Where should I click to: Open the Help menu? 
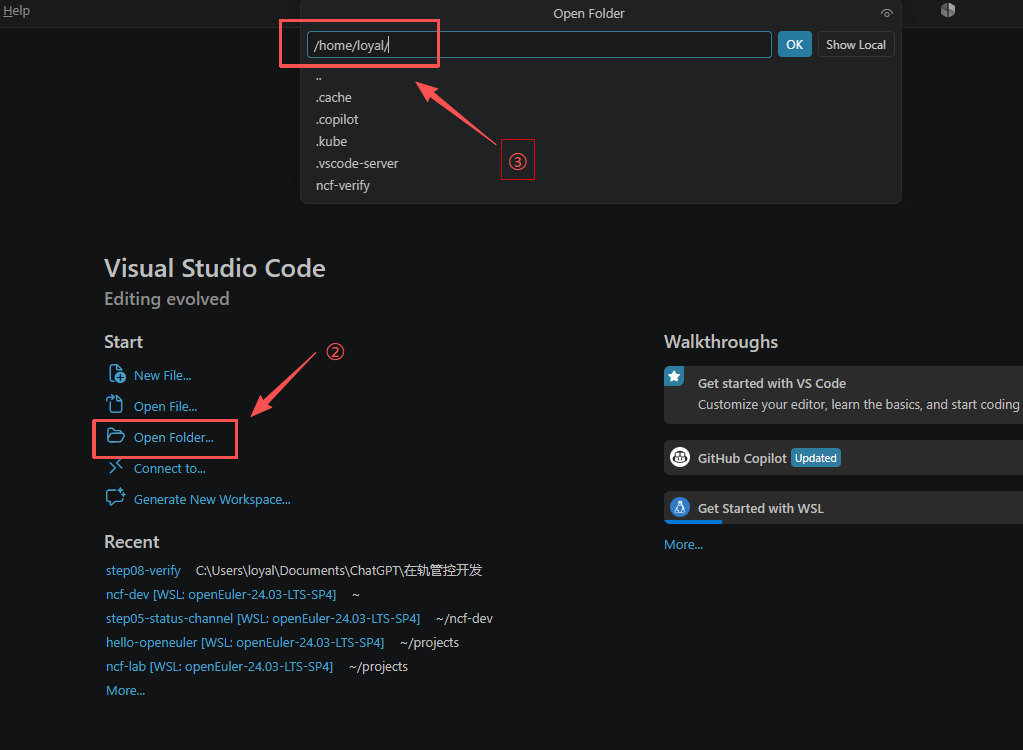coord(16,11)
